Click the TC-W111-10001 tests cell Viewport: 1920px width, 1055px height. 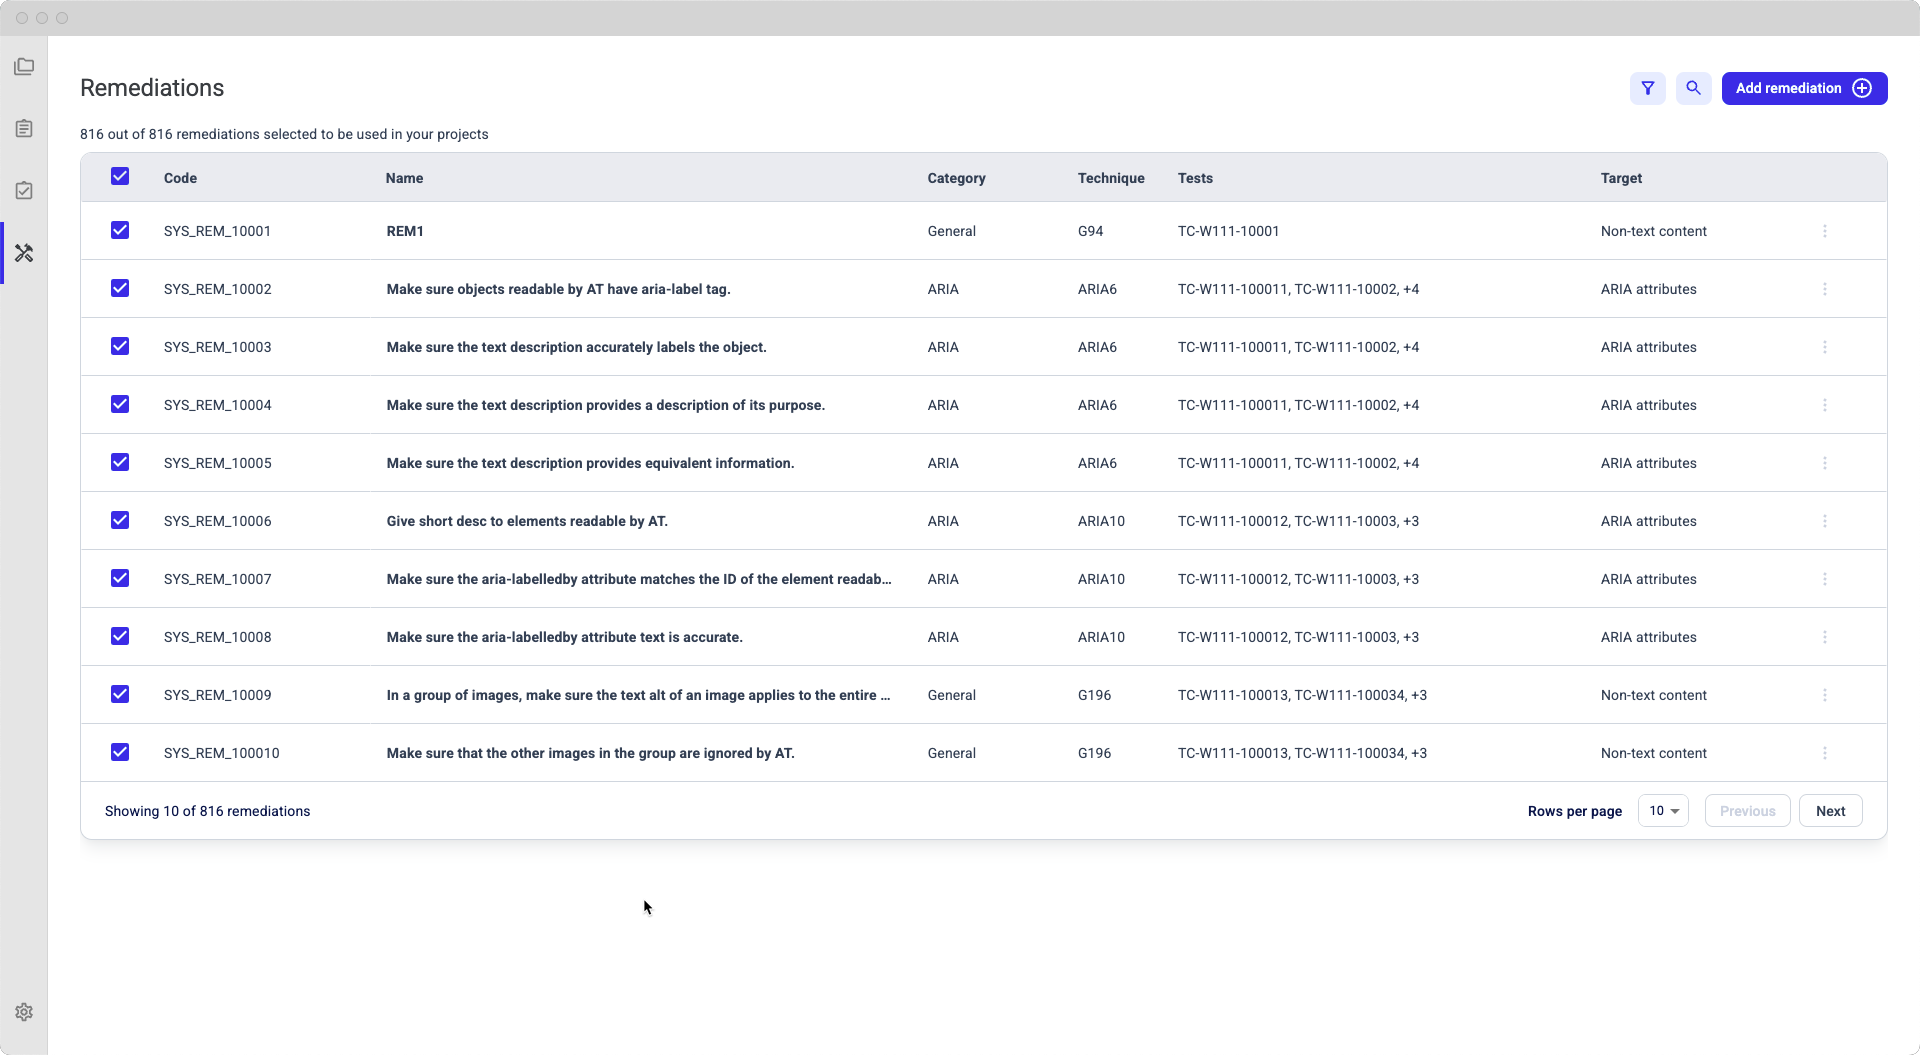(x=1228, y=231)
